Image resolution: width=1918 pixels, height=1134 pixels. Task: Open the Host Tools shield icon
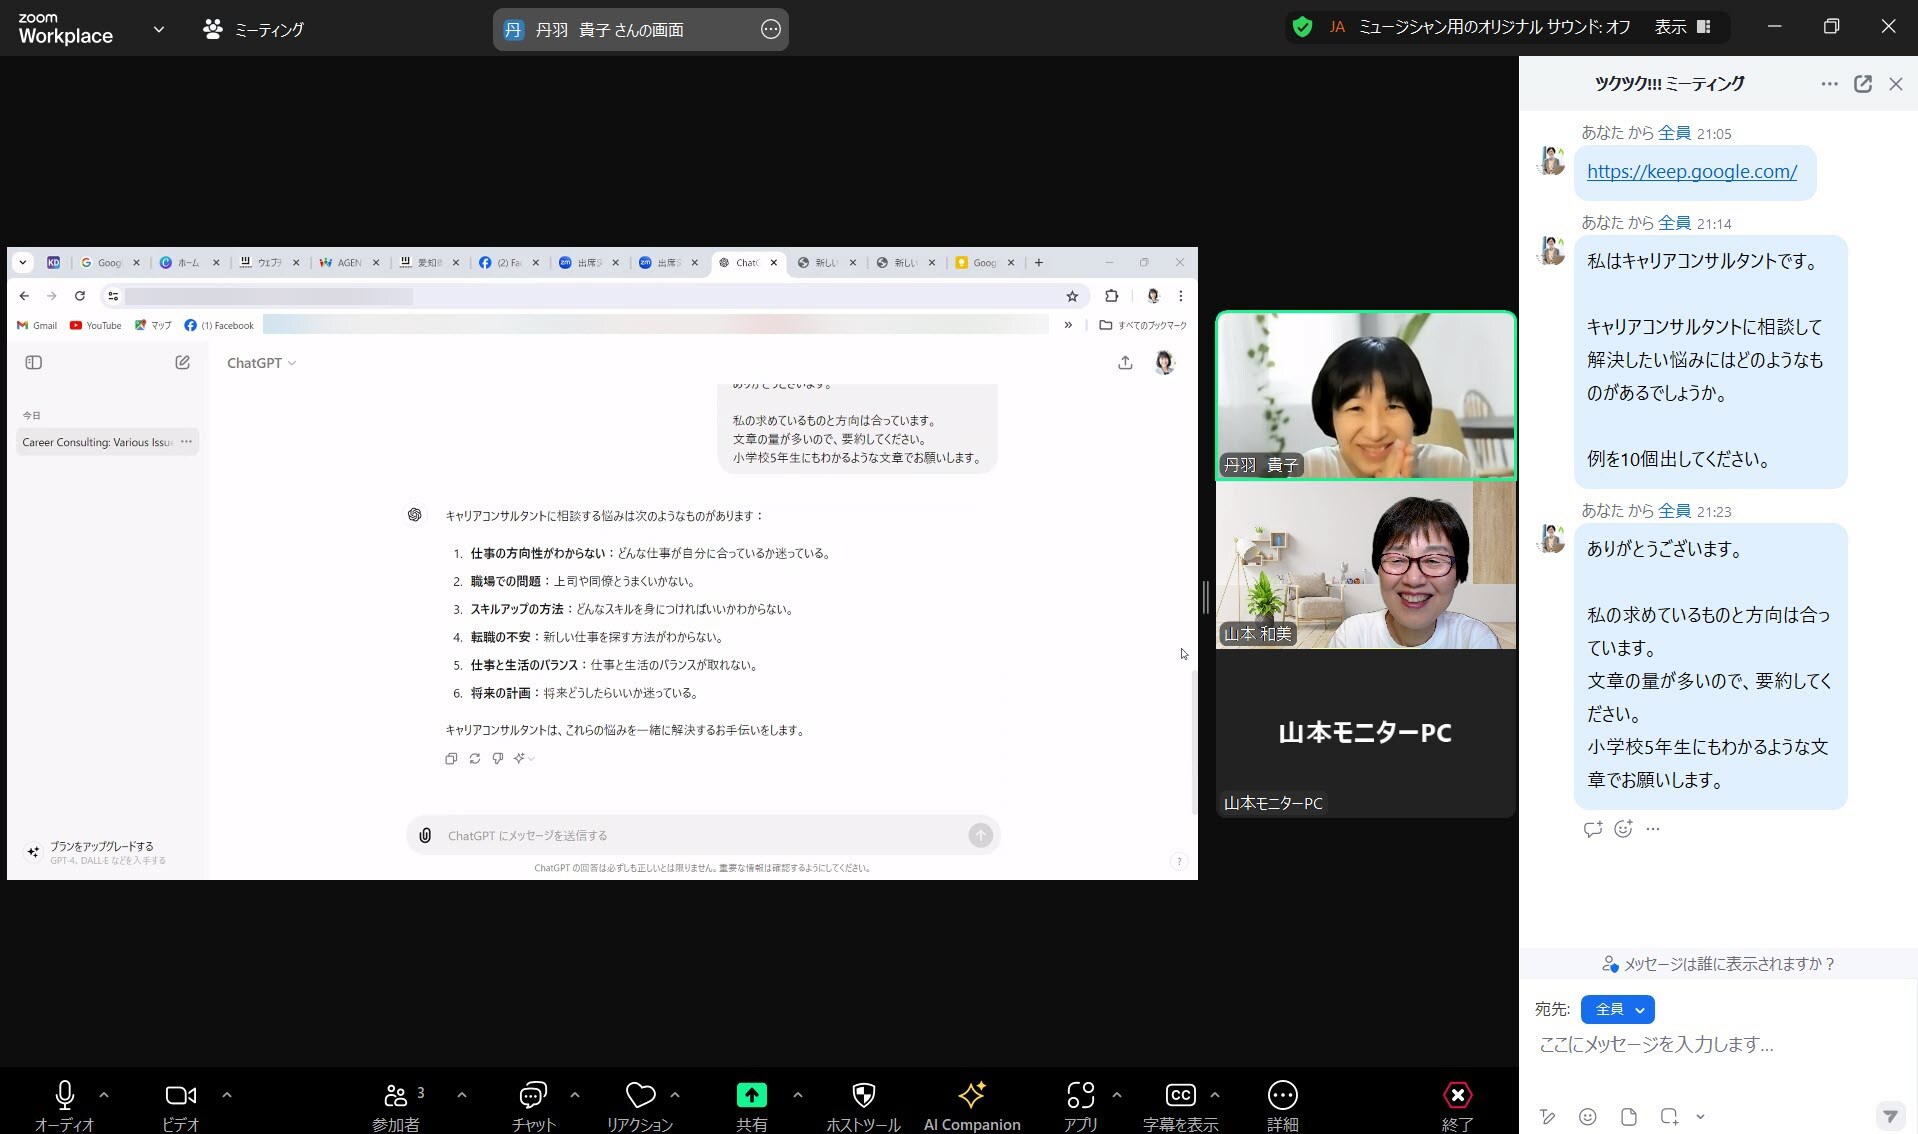pos(863,1096)
